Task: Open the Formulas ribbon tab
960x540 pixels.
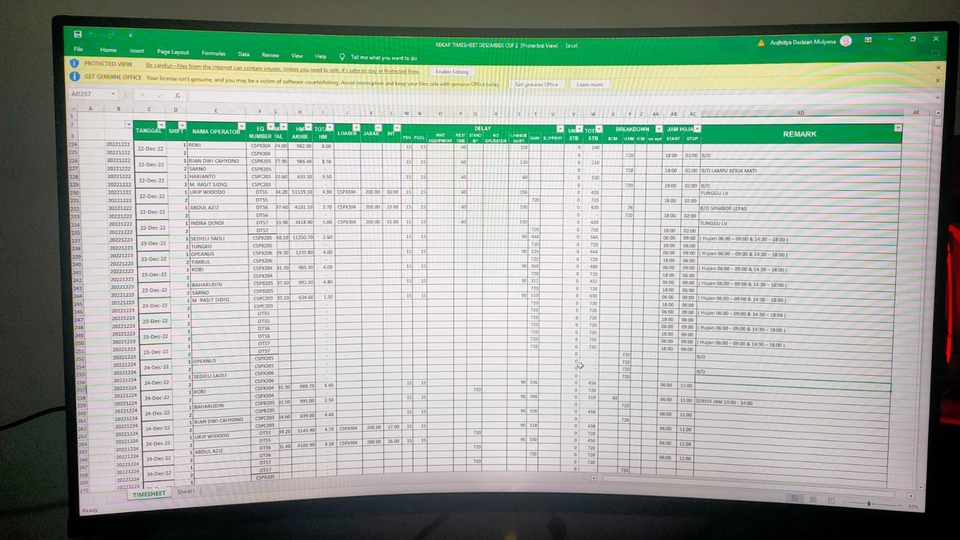Action: tap(213, 53)
